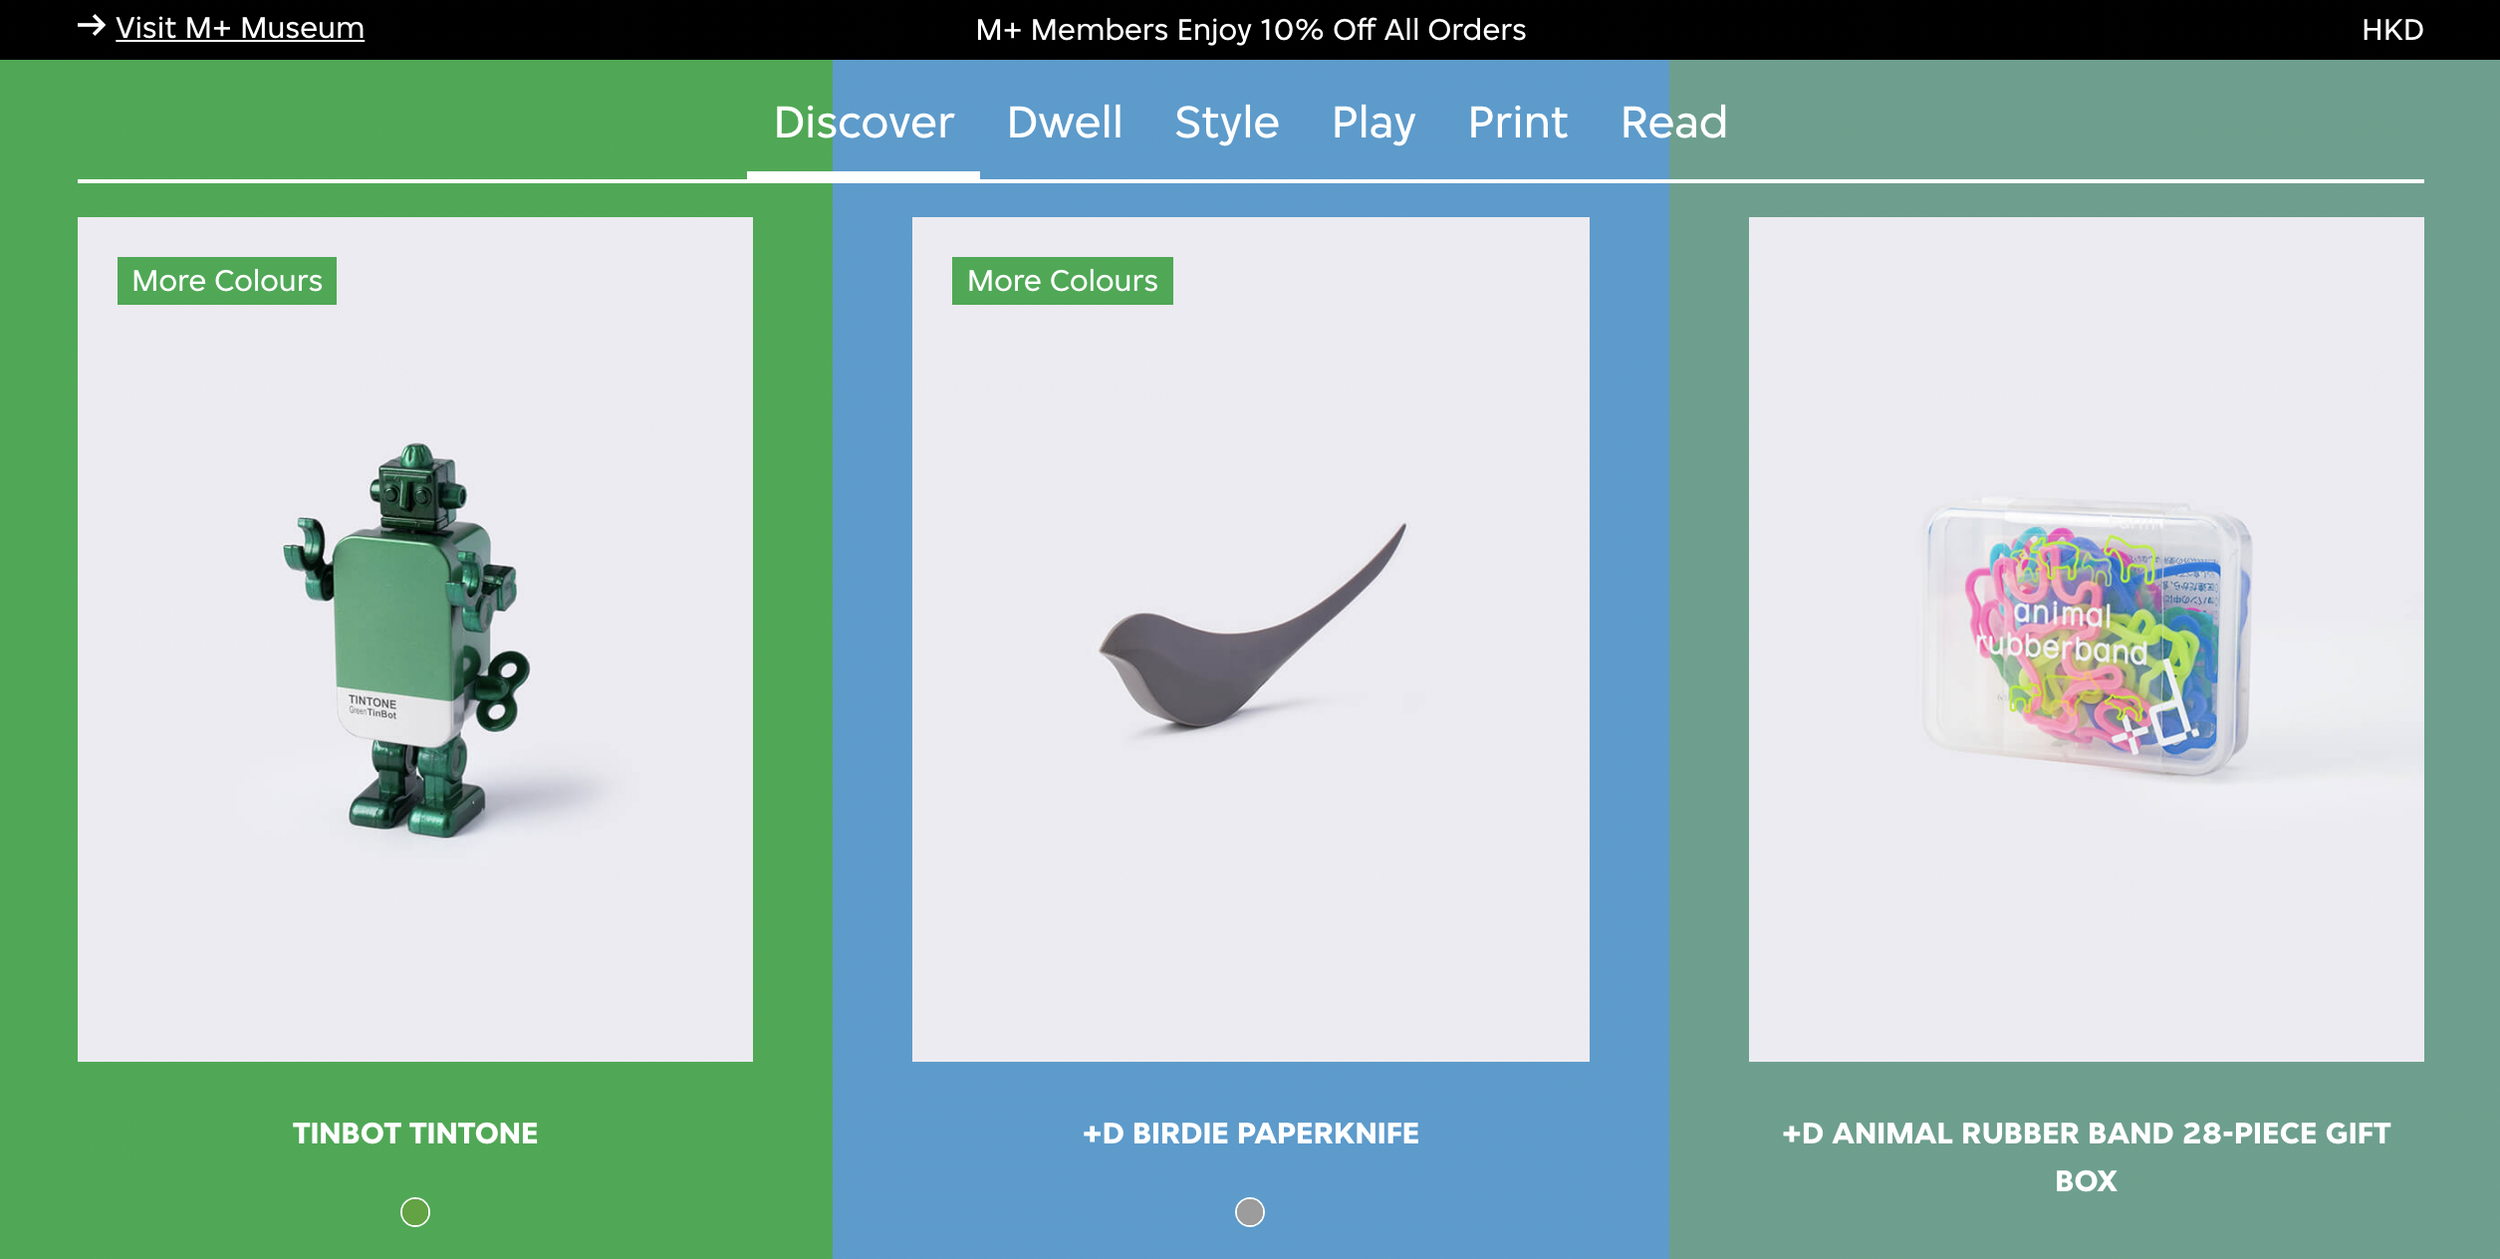Open the Style menu item

coord(1226,123)
